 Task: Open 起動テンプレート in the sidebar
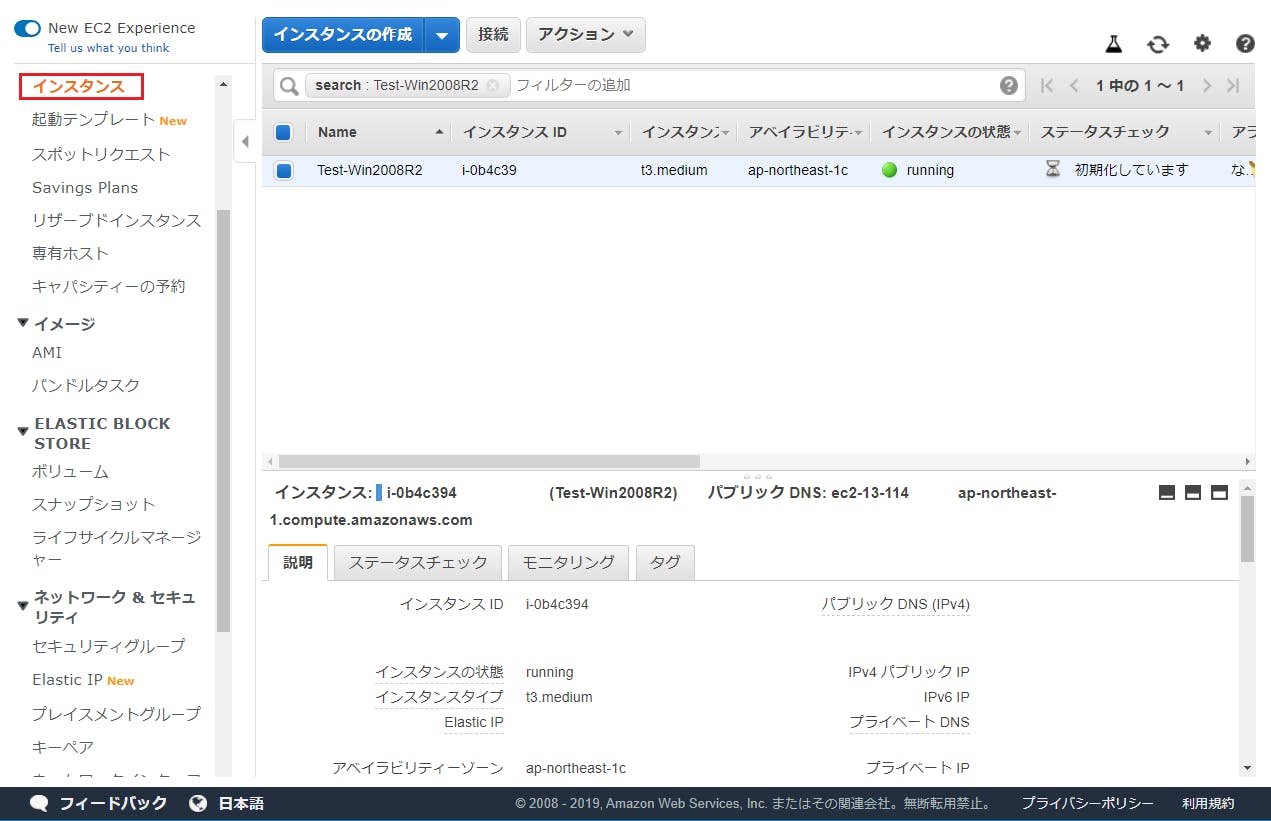pyautogui.click(x=93, y=120)
